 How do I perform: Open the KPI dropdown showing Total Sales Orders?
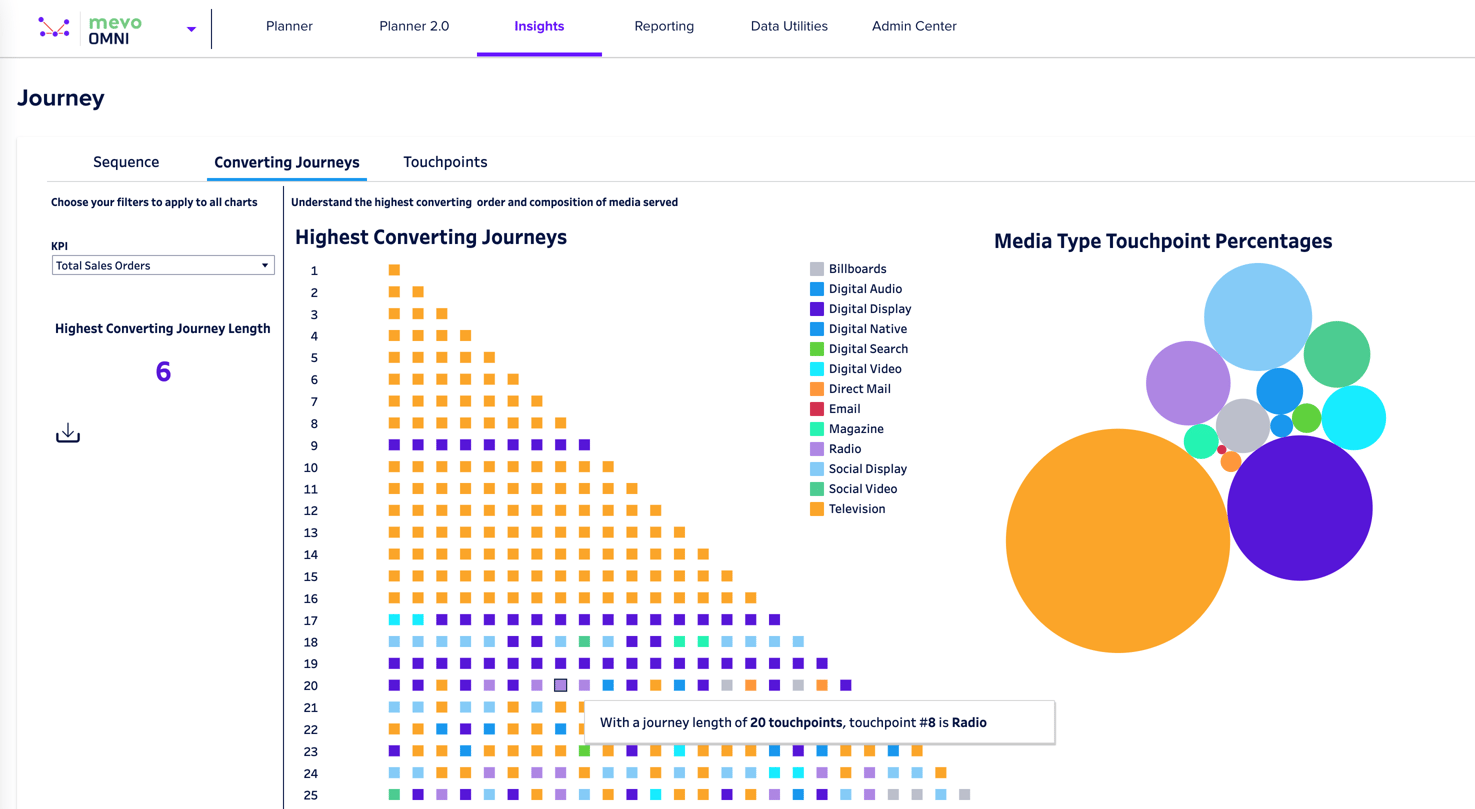click(x=162, y=264)
